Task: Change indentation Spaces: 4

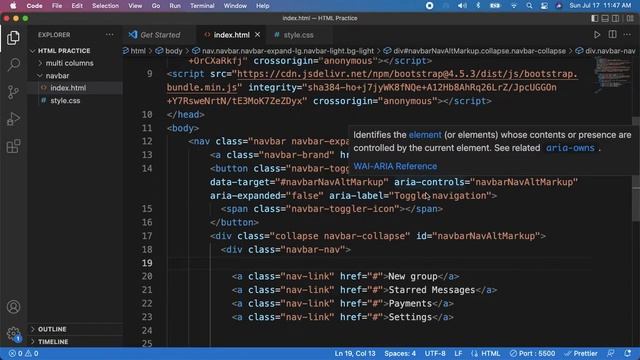Action: coord(400,353)
